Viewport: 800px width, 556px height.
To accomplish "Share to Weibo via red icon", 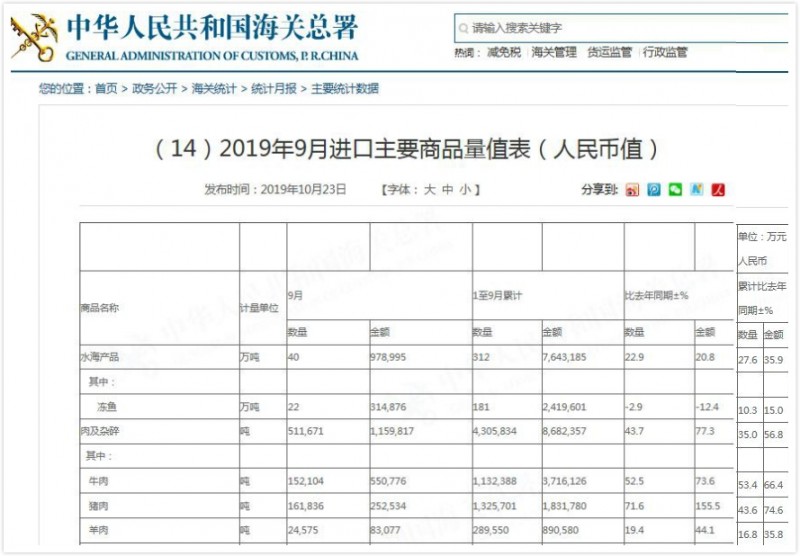I will point(632,189).
